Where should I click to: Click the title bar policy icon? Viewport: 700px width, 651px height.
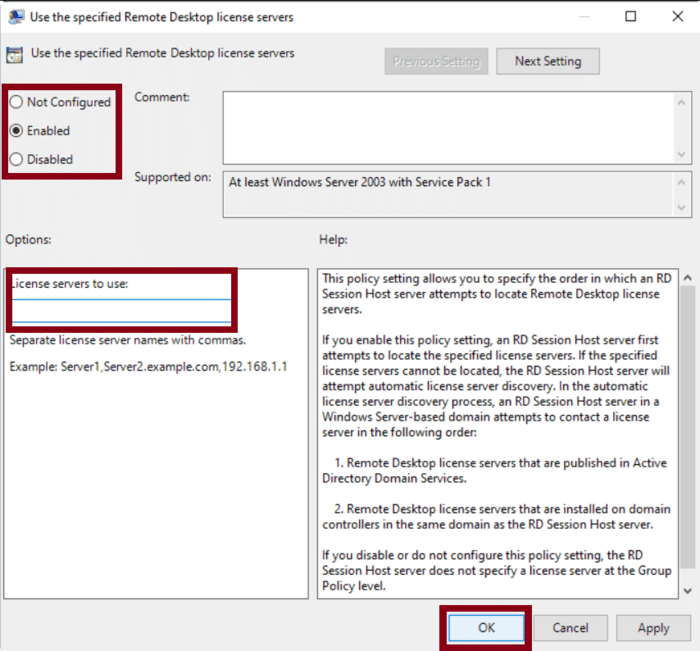(x=17, y=17)
